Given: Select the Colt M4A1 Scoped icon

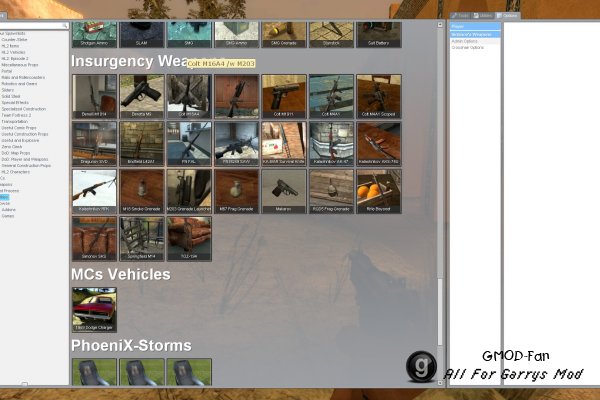Looking at the screenshot, I should point(379,96).
